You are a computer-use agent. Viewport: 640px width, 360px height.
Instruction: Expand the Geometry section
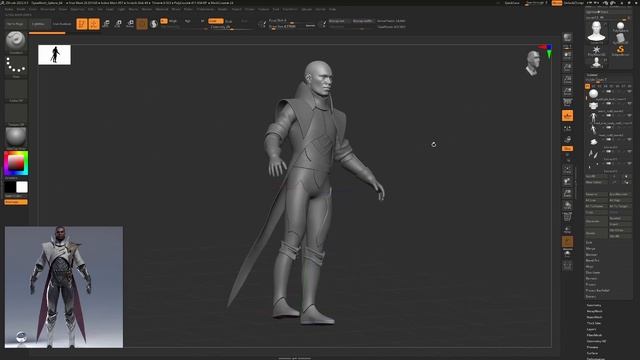tap(594, 305)
